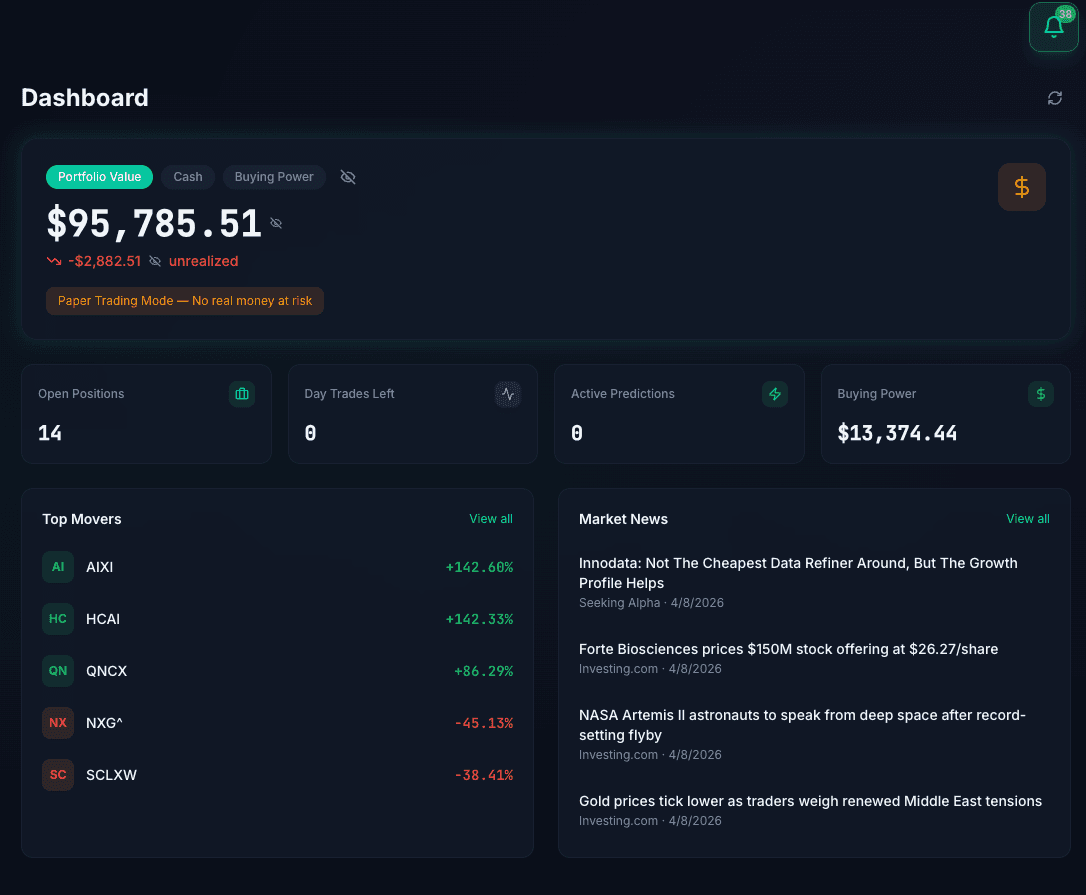1086x895 pixels.
Task: Toggle hide-balances eye icon beside Buying Power tab
Action: pos(348,177)
